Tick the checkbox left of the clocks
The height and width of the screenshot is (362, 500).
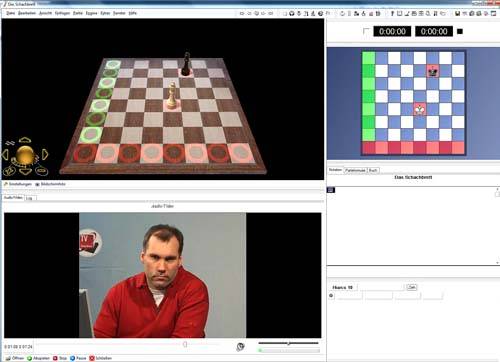[366, 31]
